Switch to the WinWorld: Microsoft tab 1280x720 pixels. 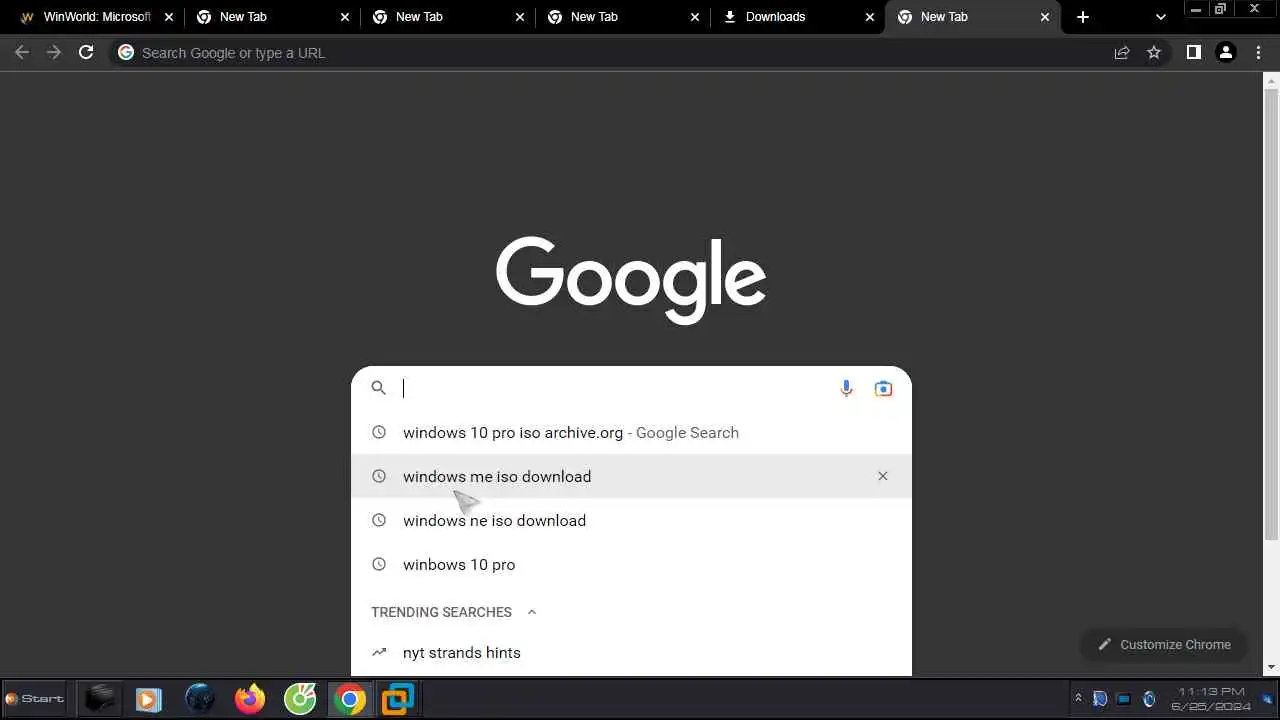click(97, 17)
